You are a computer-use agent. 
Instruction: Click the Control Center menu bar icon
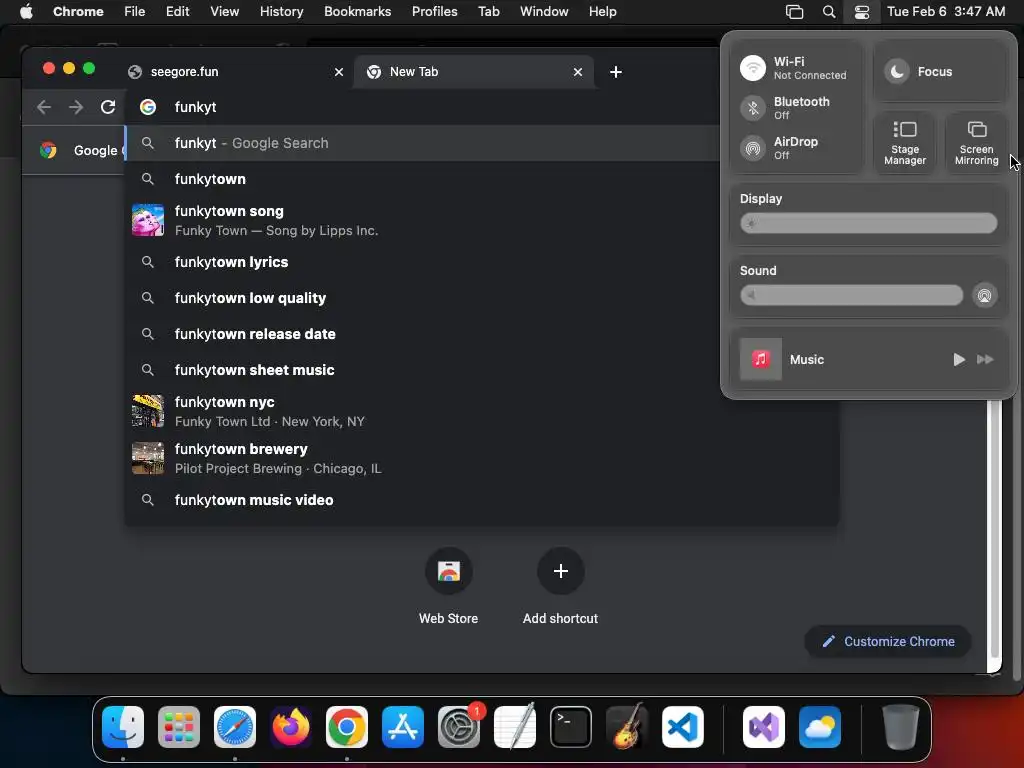861,12
